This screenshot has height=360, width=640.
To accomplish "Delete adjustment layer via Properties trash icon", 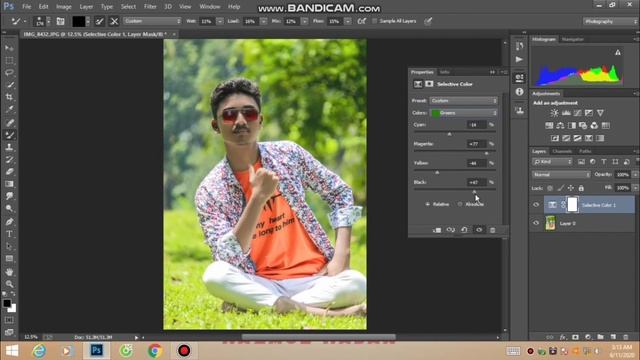I will click(493, 230).
